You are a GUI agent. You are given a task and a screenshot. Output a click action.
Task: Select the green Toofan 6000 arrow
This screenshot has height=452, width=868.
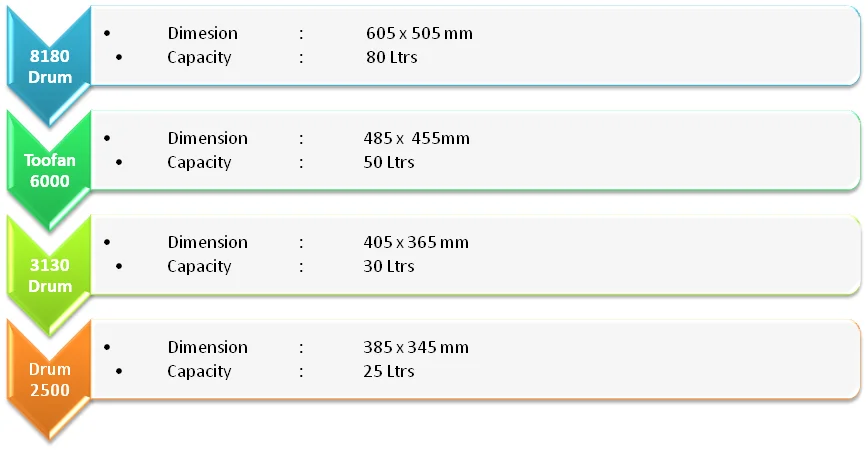[50, 170]
